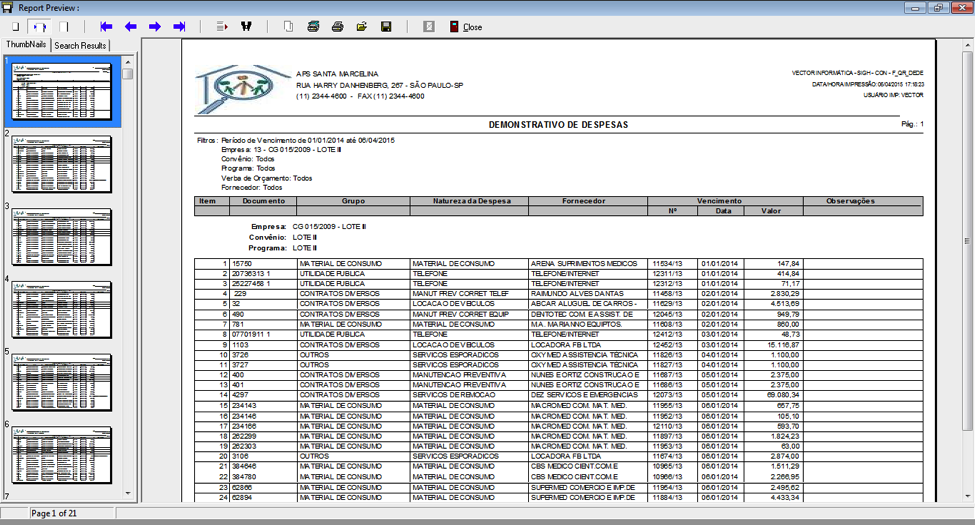Click the thumbnail panel scrollbar handle
The height and width of the screenshot is (525, 975).
[x=128, y=73]
